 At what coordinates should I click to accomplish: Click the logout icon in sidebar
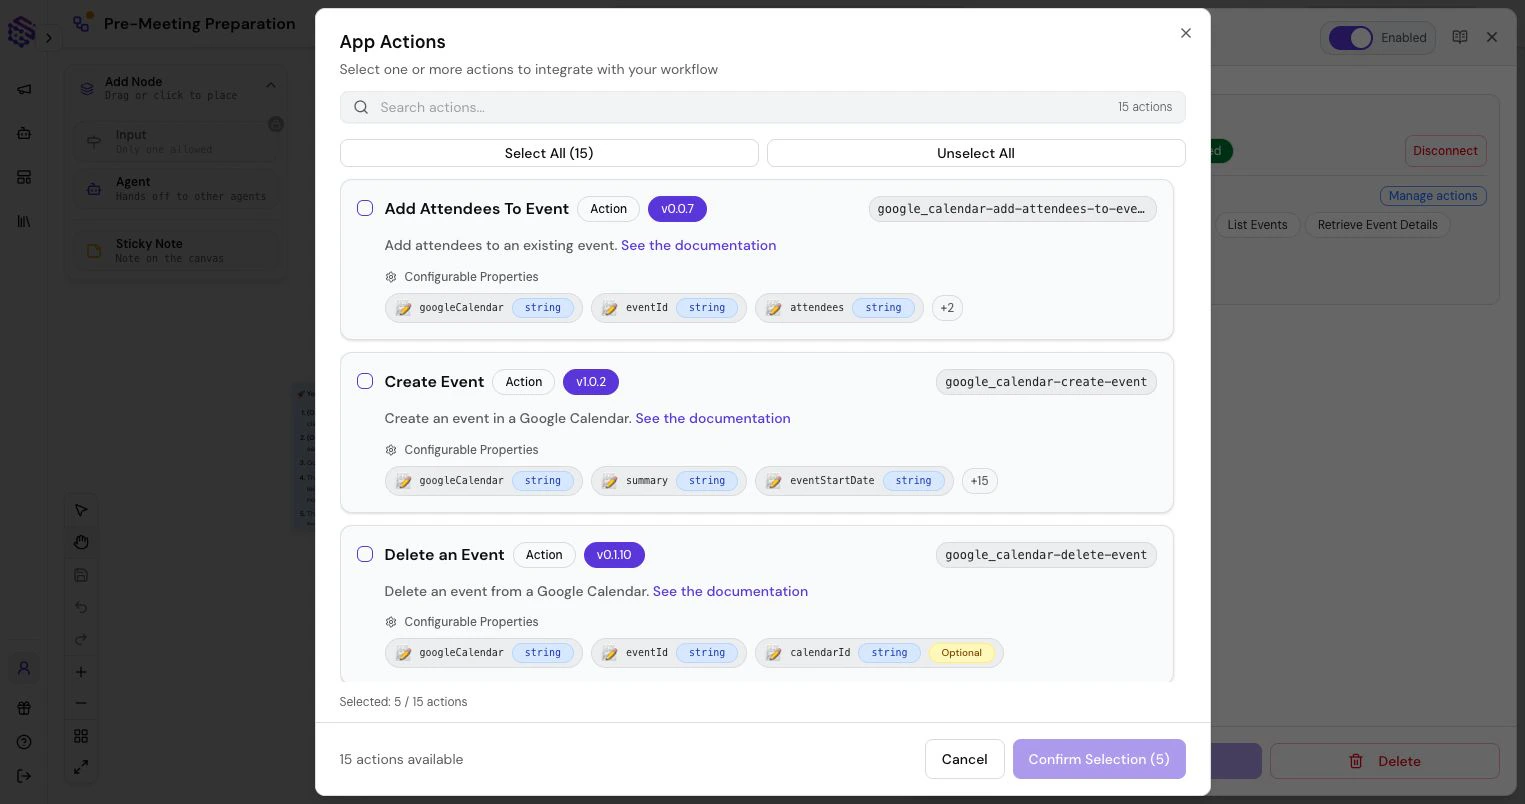(24, 776)
